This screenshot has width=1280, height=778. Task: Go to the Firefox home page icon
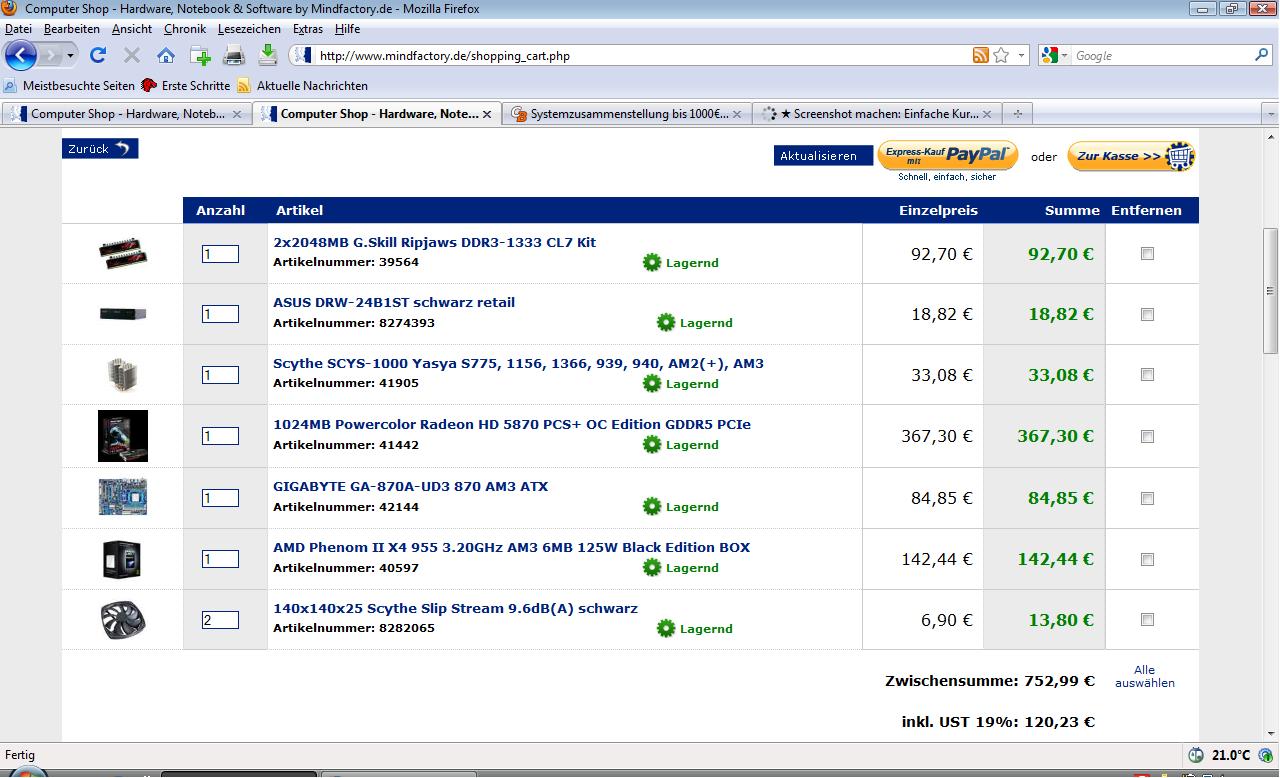pos(166,56)
